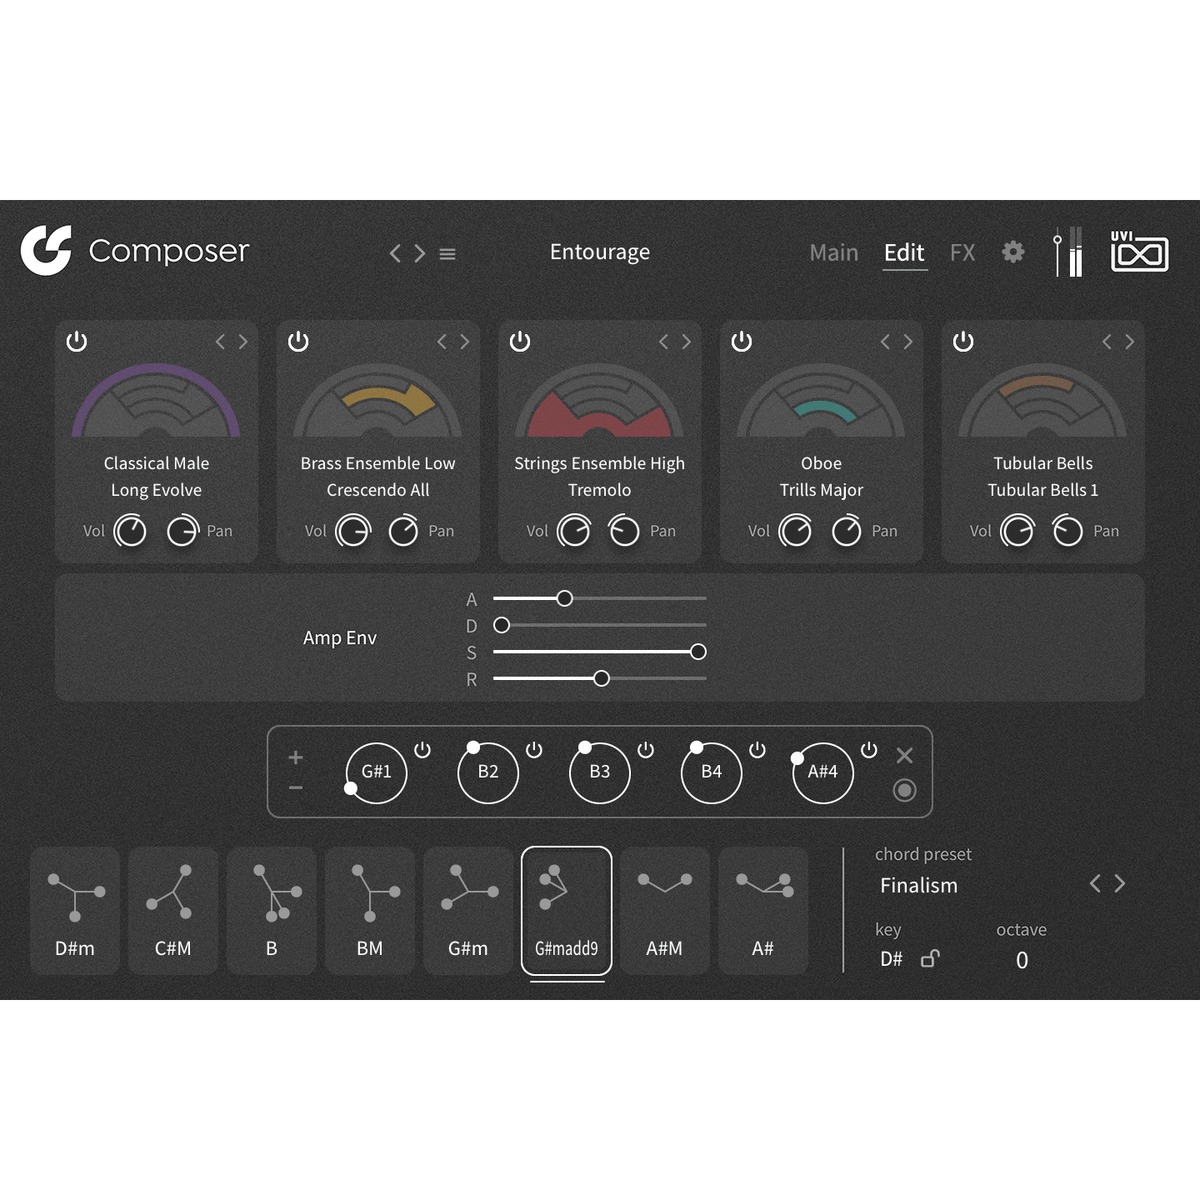The height and width of the screenshot is (1200, 1200).
Task: Click the octave value 0
Action: (1022, 960)
